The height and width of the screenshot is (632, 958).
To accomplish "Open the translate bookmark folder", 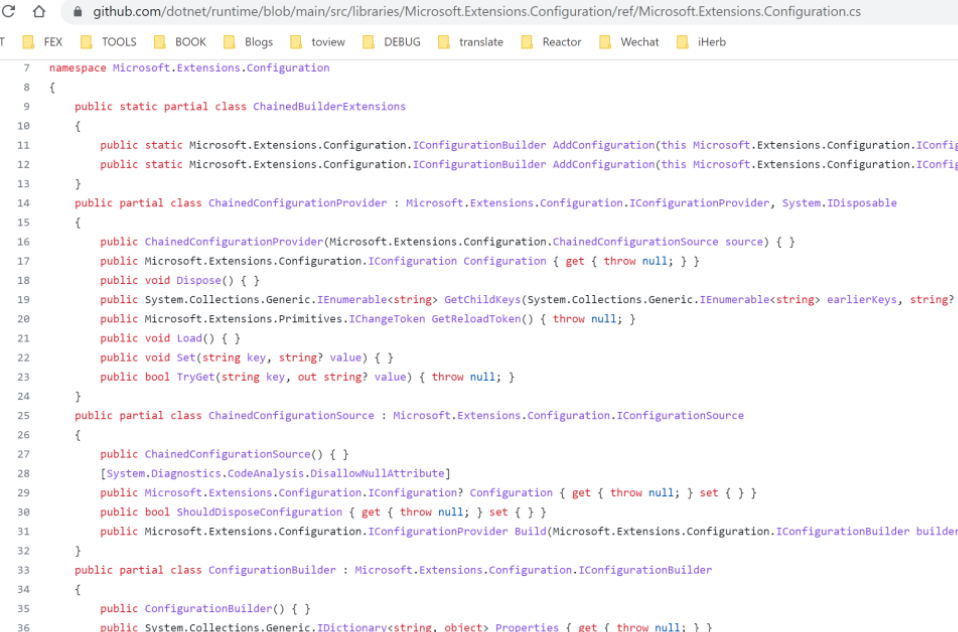I will coord(470,42).
